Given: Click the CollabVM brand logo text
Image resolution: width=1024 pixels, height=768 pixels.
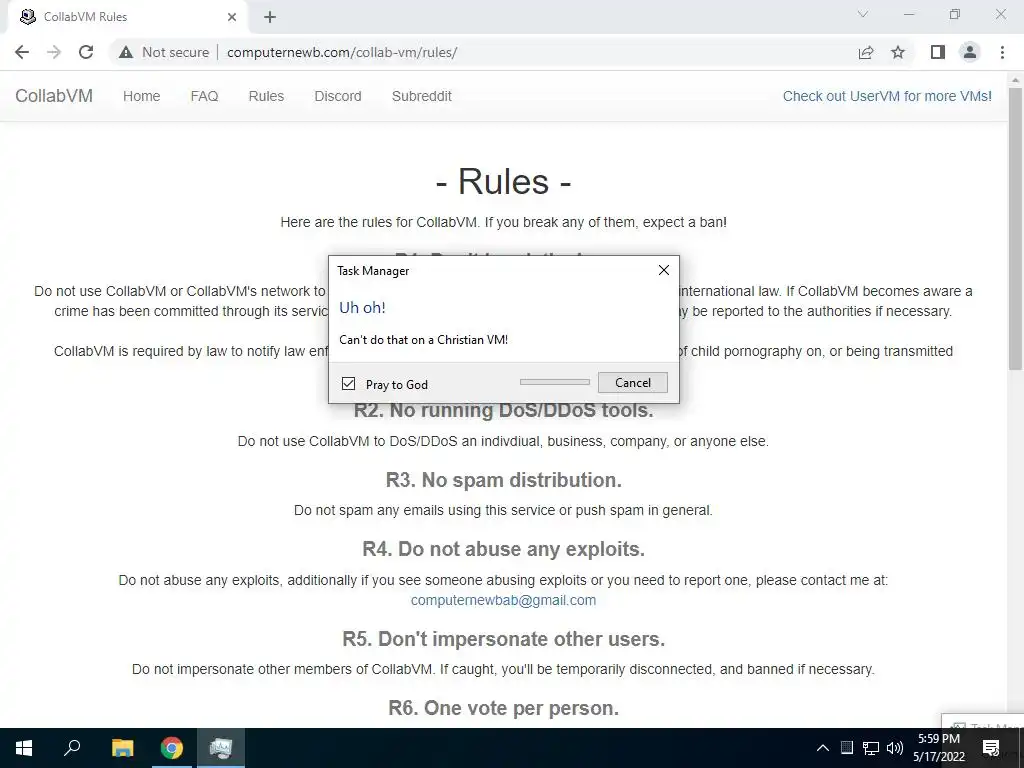Looking at the screenshot, I should (54, 96).
